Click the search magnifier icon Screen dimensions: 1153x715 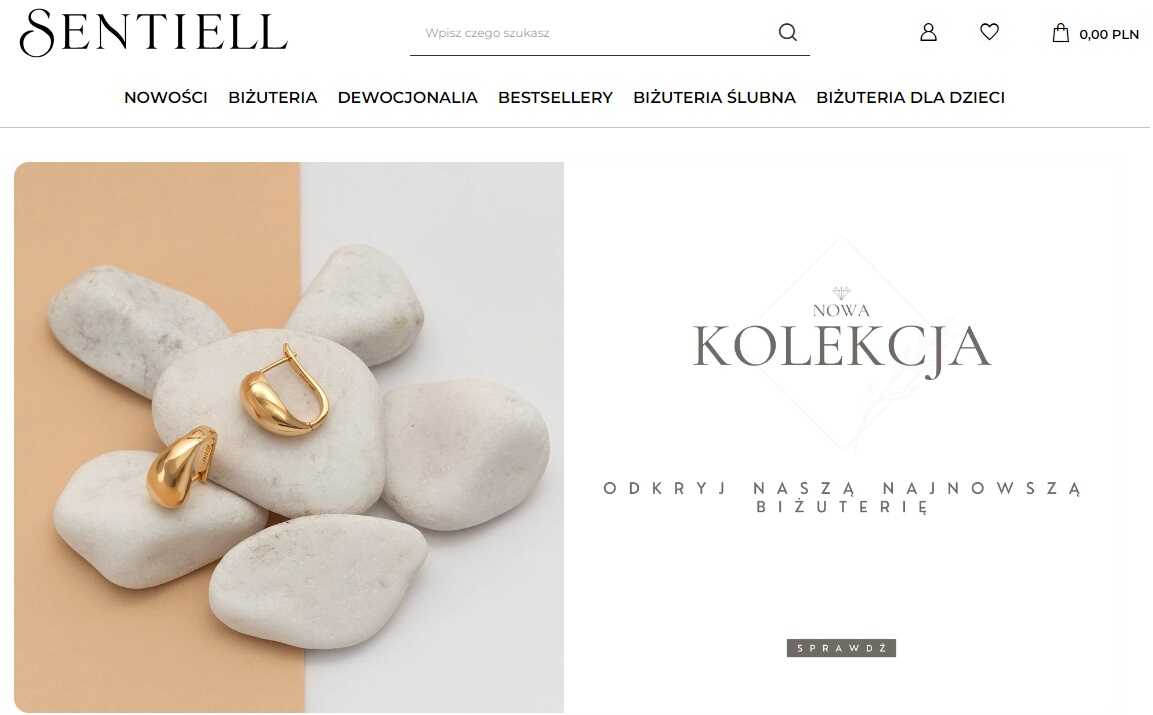788,32
